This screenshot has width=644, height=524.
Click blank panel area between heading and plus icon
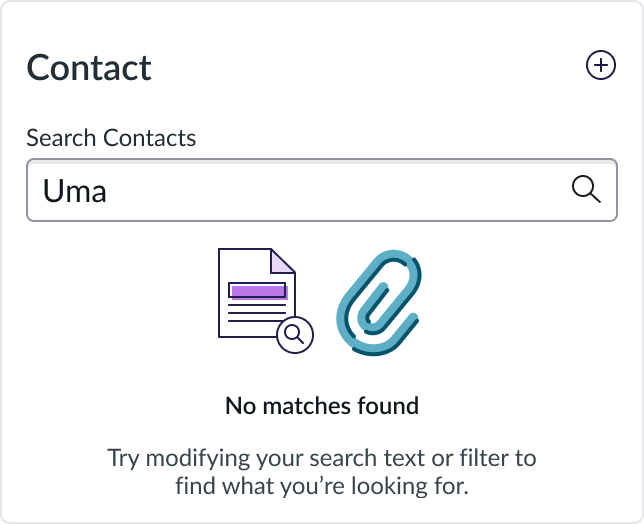(370, 67)
